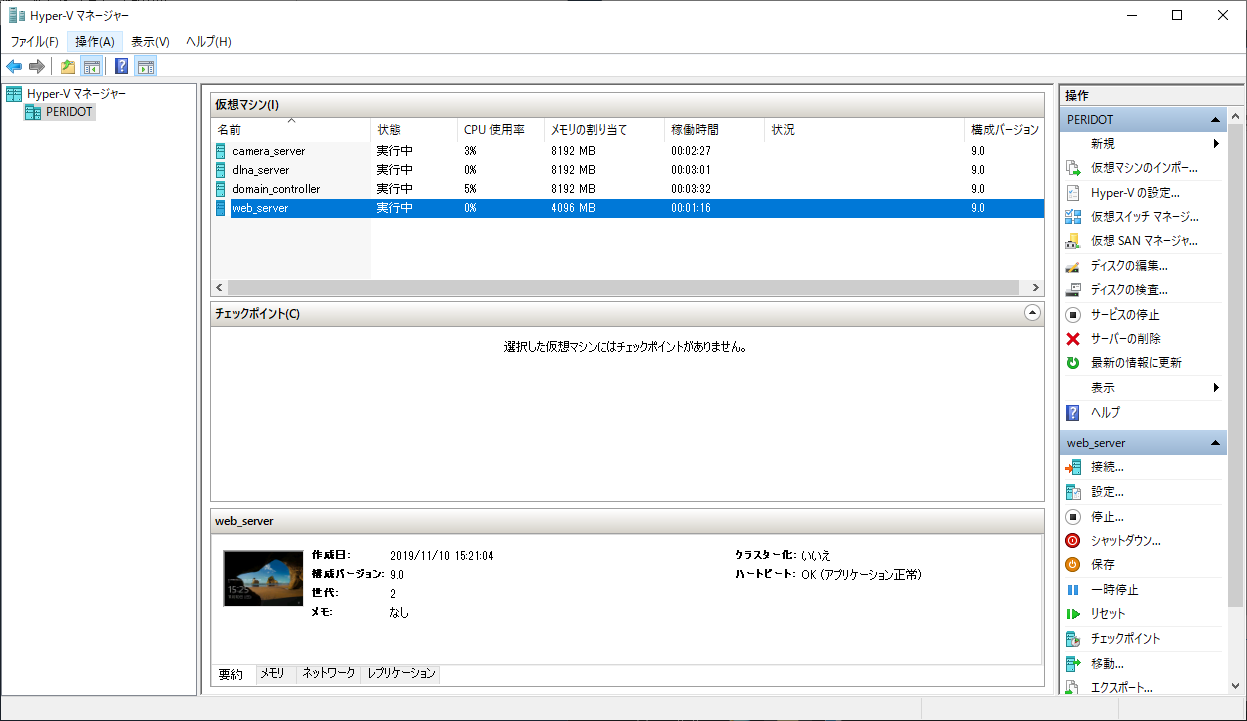Open the 操作(A) menu
Screen dimensions: 1247x721
pyautogui.click(x=95, y=41)
